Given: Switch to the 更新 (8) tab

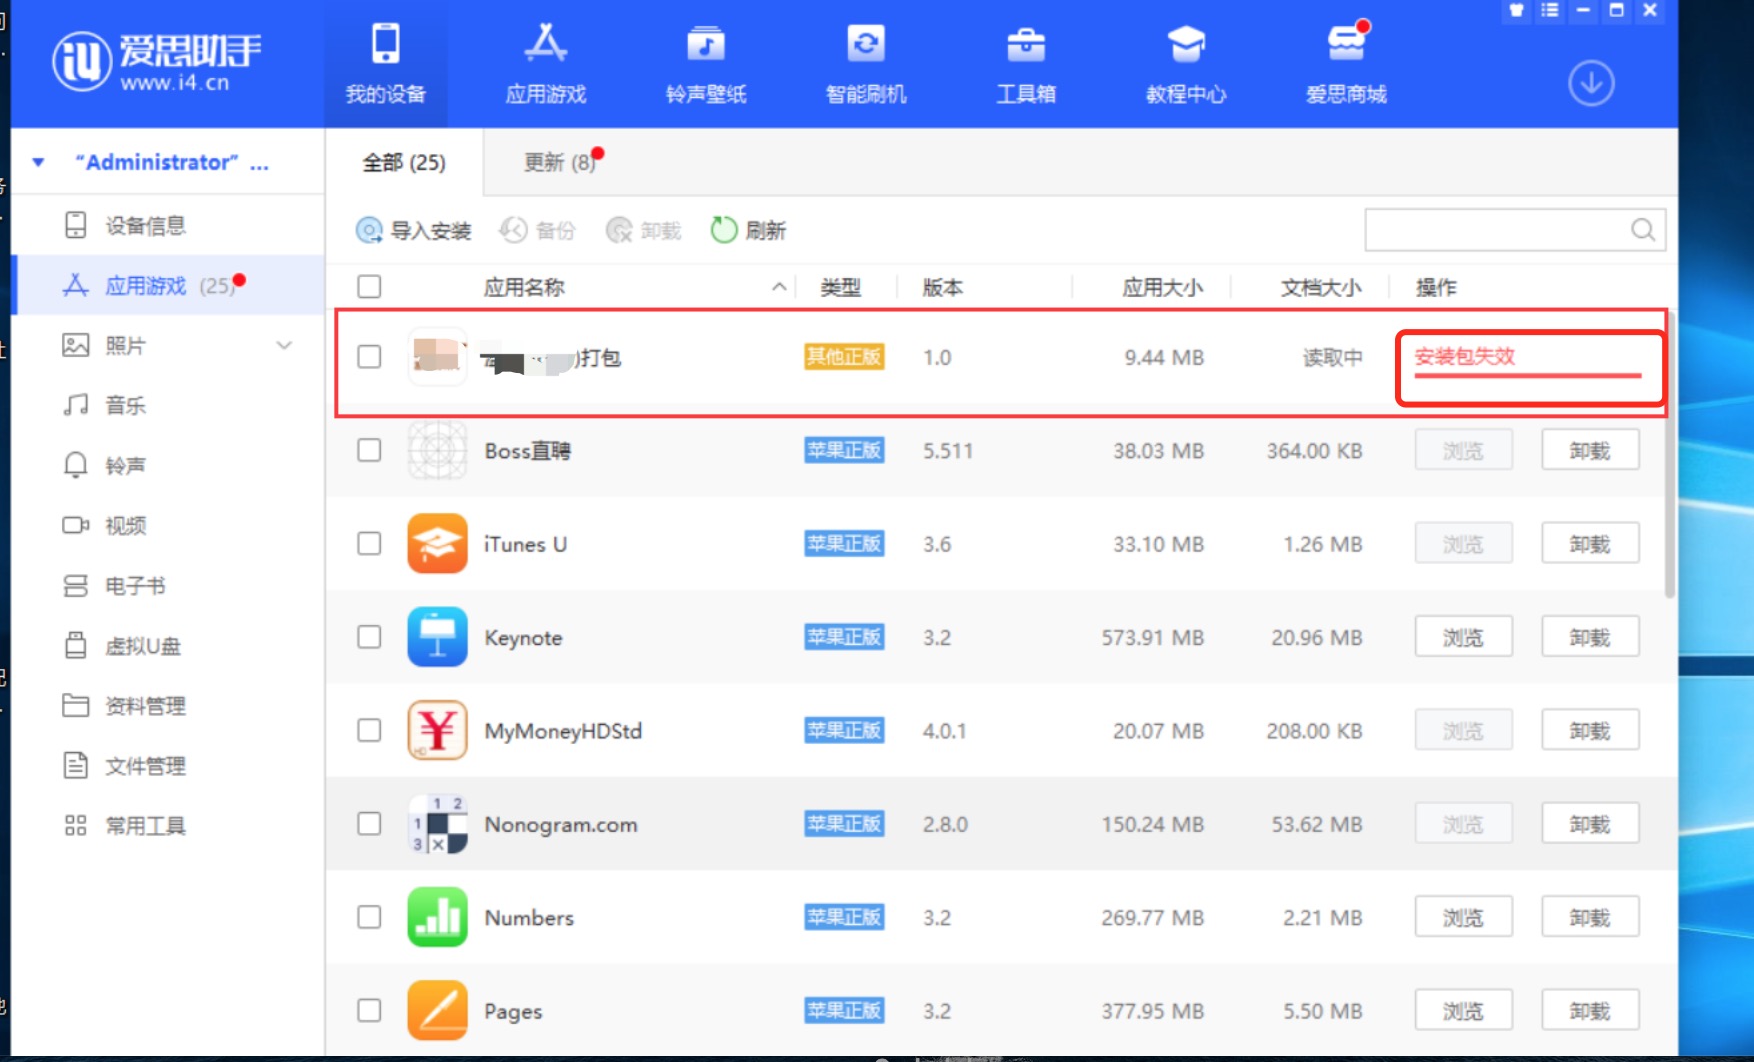Looking at the screenshot, I should pyautogui.click(x=557, y=162).
